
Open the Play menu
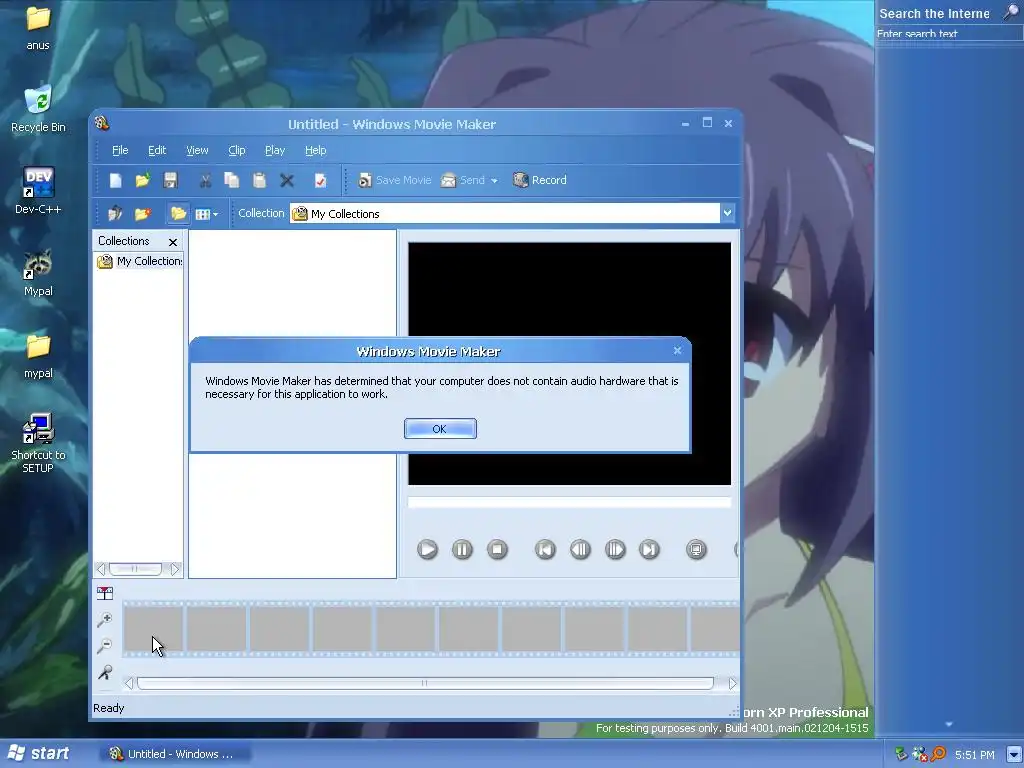coord(275,150)
